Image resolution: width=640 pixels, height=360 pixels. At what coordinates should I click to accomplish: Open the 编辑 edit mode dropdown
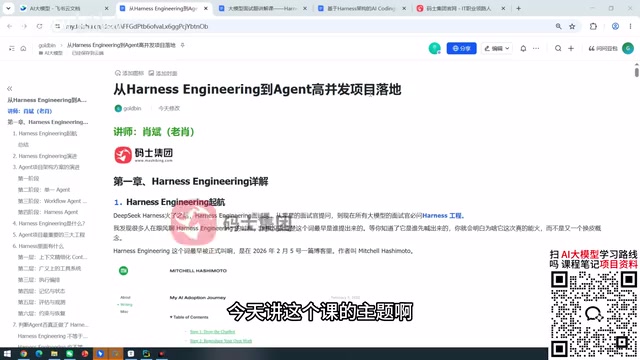[496, 48]
